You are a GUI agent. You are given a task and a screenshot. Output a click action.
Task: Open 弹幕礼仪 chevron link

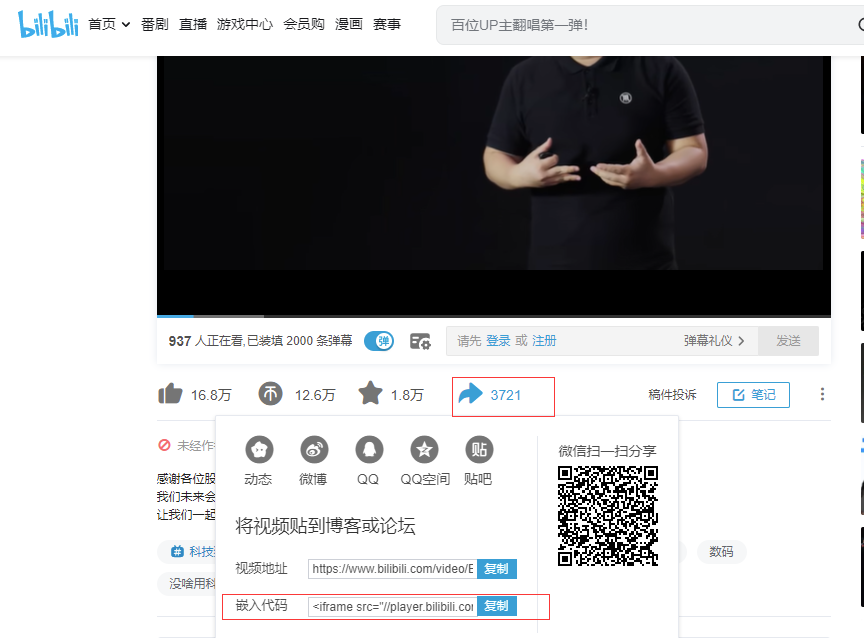pyautogui.click(x=714, y=341)
